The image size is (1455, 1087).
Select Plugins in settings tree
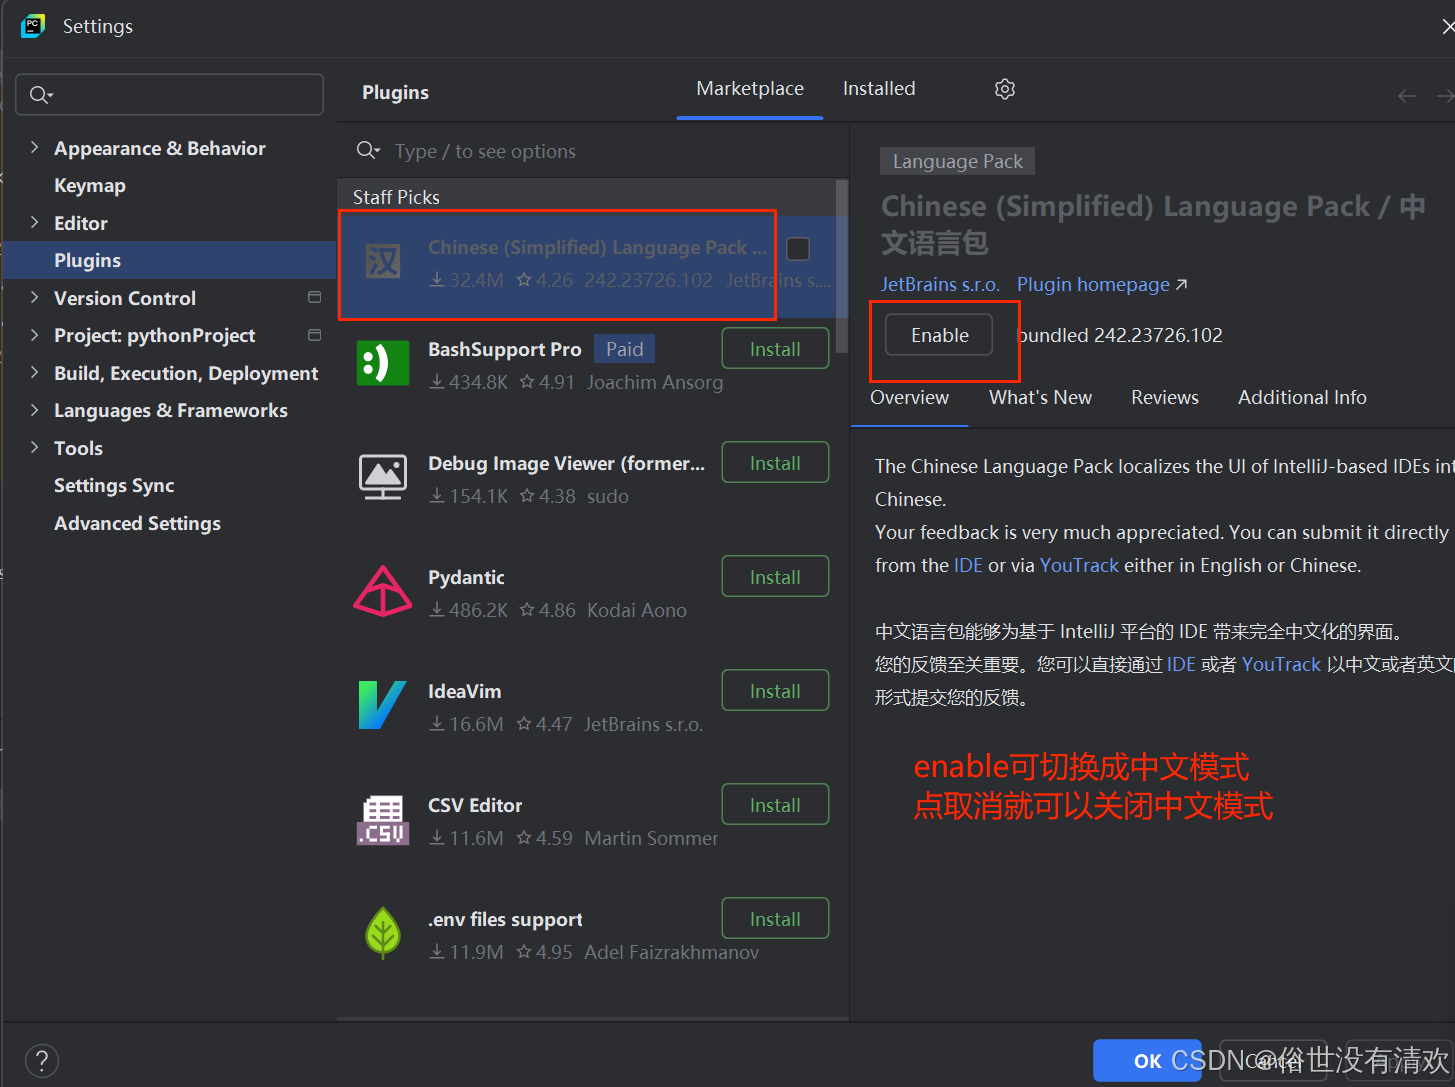point(169,260)
